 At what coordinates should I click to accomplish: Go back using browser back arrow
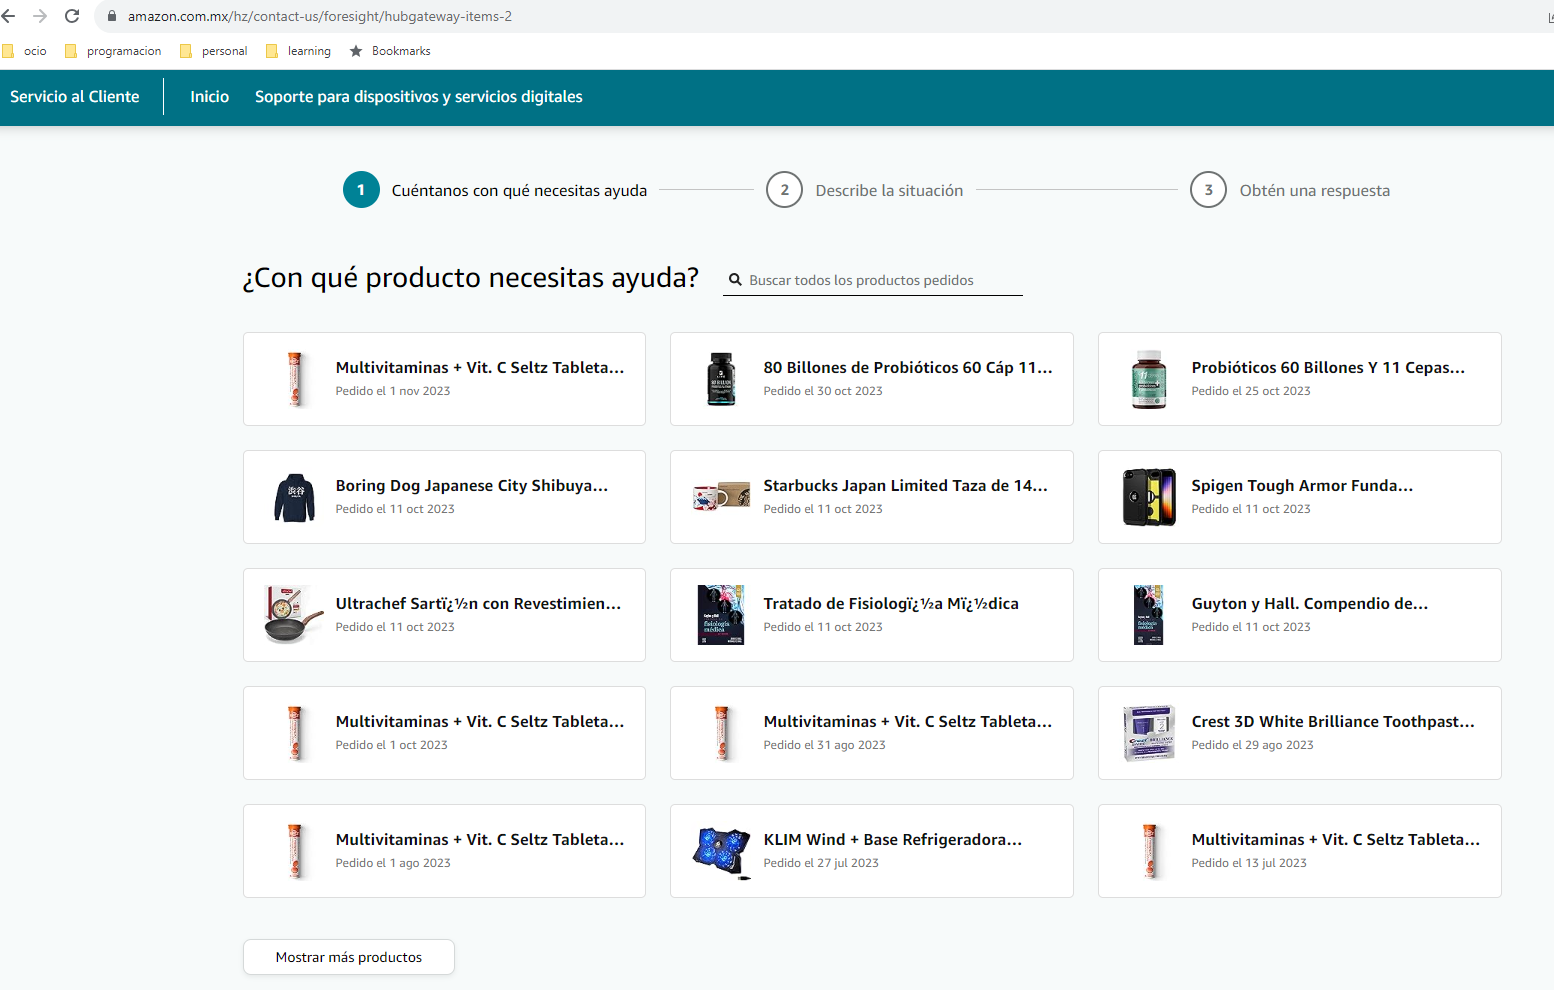coord(9,16)
